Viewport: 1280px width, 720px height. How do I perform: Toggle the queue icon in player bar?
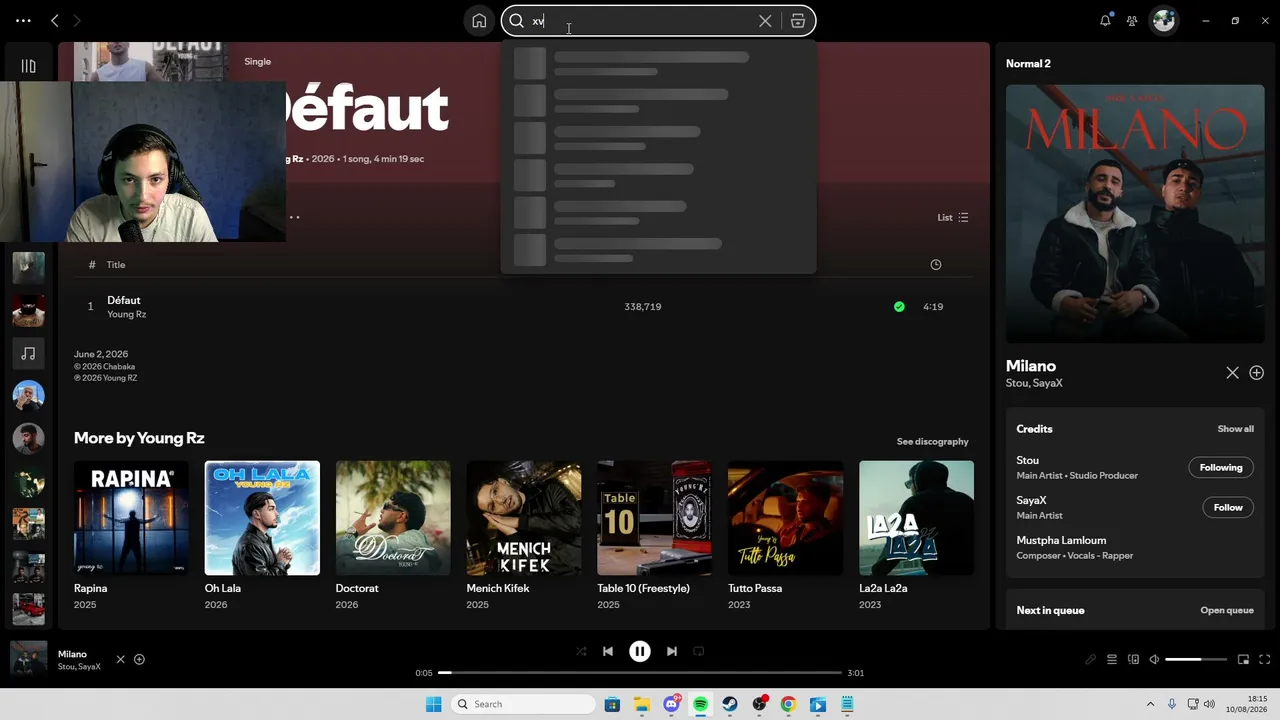(1112, 660)
